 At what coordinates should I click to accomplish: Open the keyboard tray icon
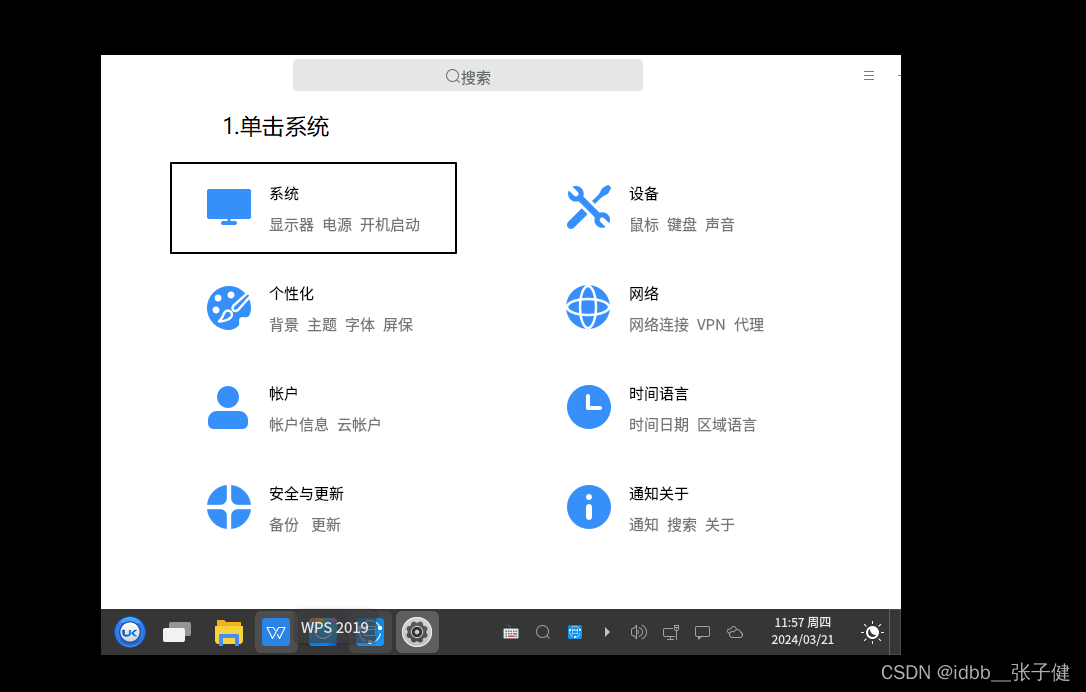click(511, 632)
